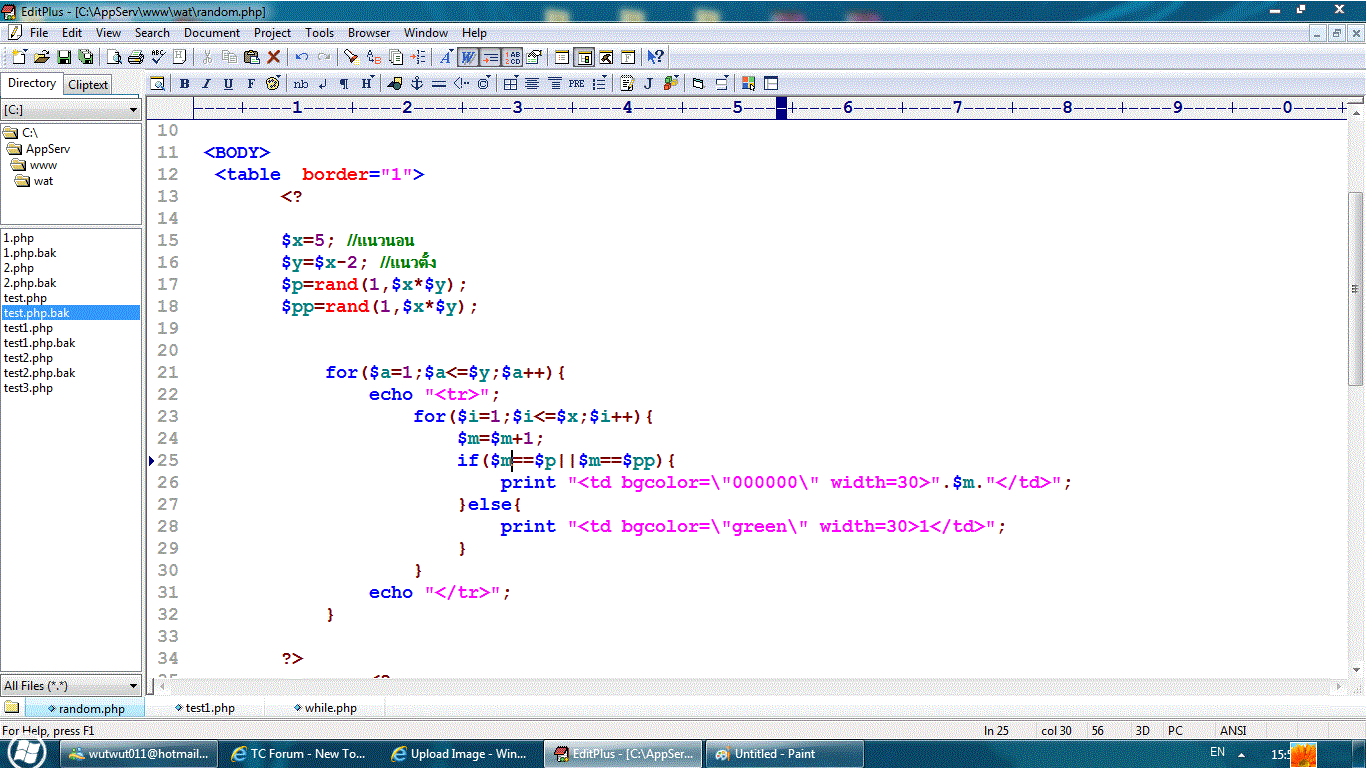Insert horizontal rule icon
Viewport: 1366px width, 768px height.
[438, 84]
